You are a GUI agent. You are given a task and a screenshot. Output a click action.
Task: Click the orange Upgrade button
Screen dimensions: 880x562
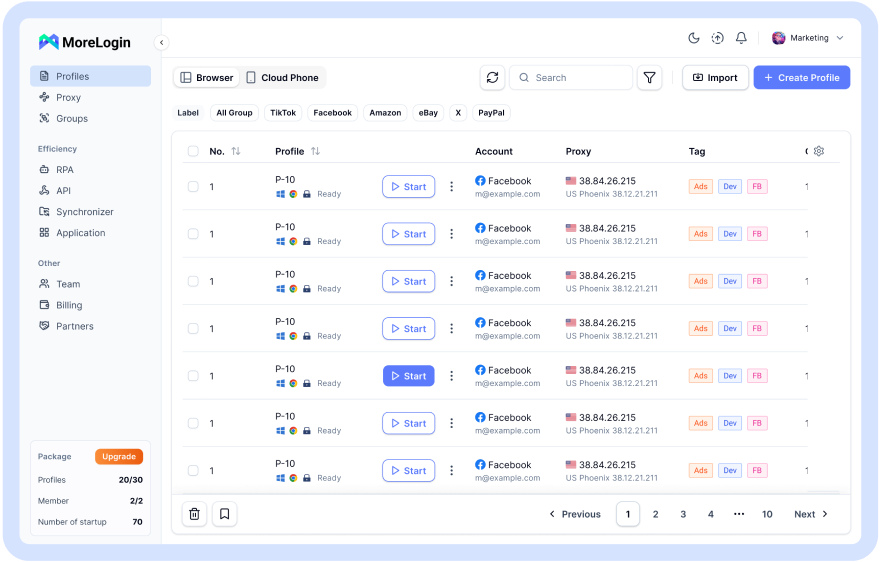[119, 457]
